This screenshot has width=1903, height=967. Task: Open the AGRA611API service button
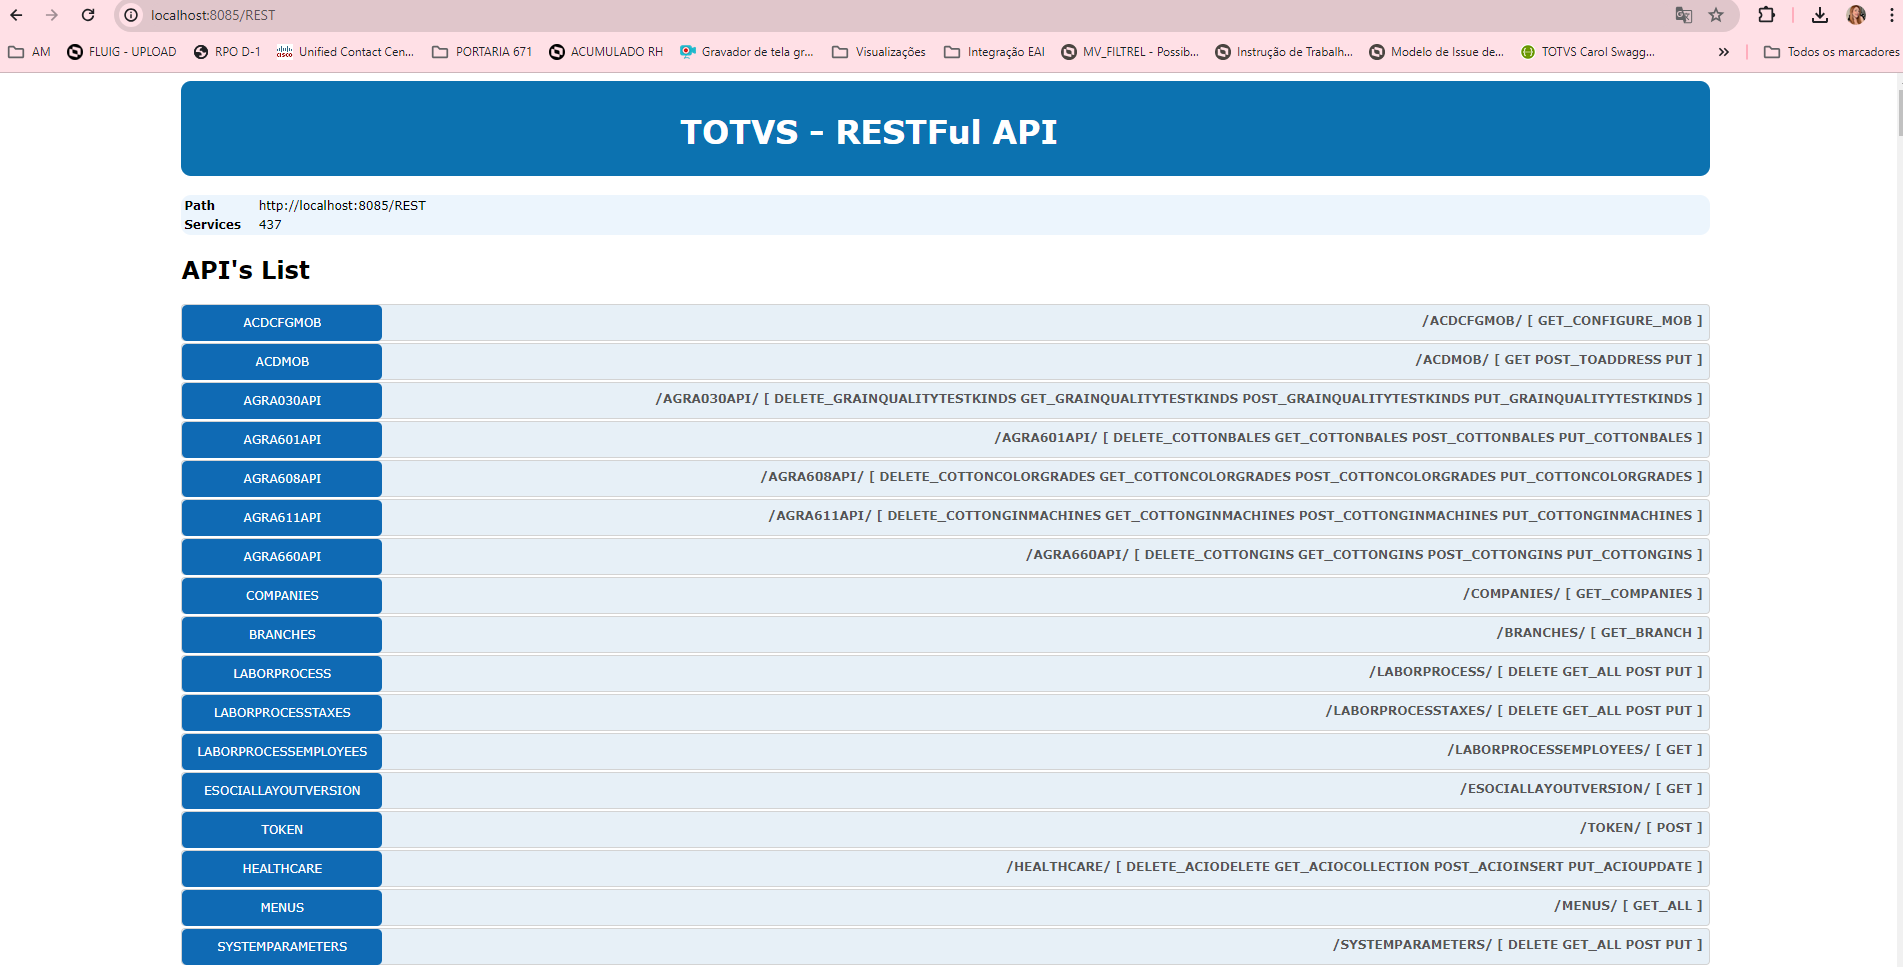coord(282,518)
